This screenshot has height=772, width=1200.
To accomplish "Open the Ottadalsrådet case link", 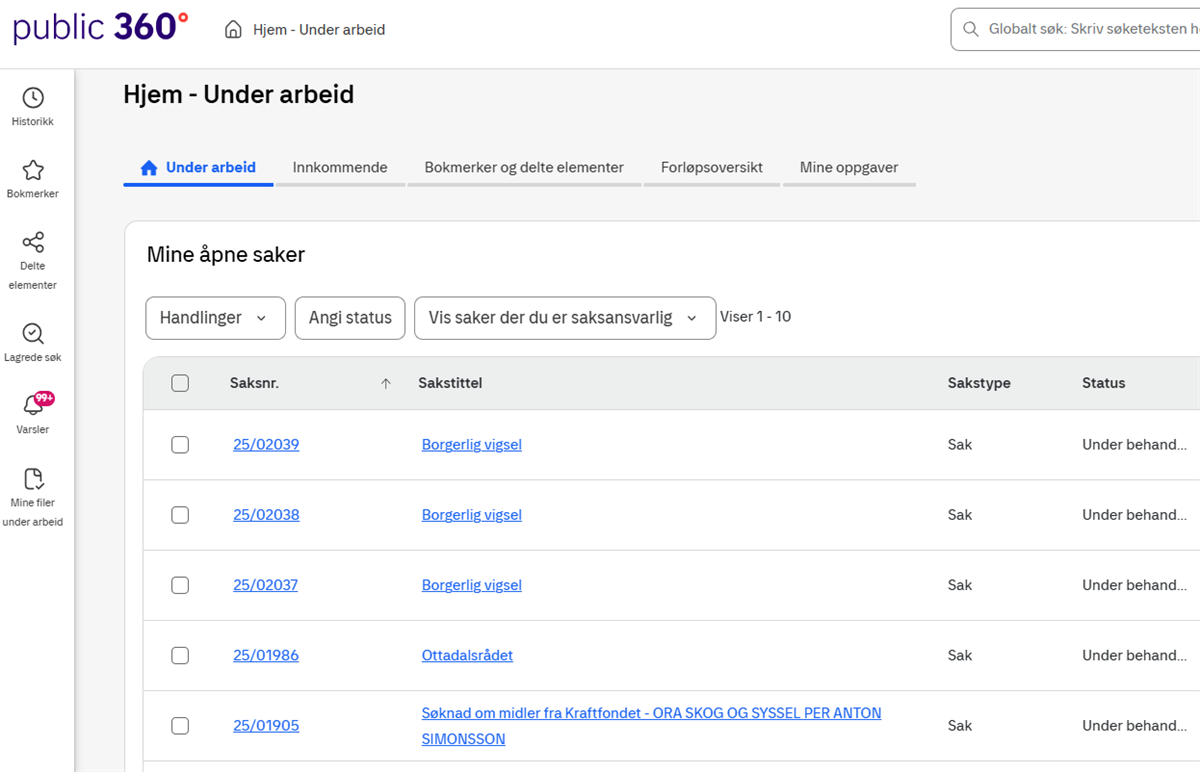I will 467,656.
